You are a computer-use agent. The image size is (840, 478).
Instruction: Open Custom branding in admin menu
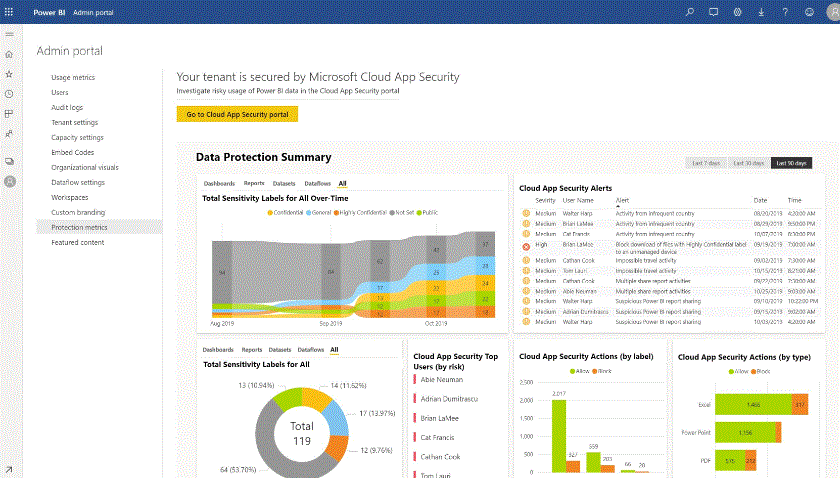[x=78, y=212]
